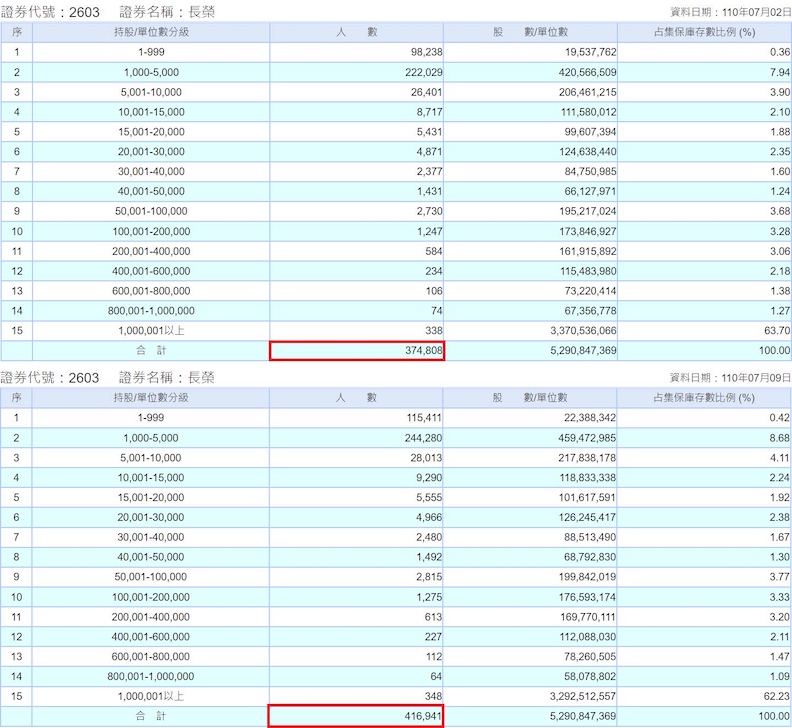Viewport: 792px width, 728px height.
Task: Select the holder count 222,029
Action: click(423, 72)
